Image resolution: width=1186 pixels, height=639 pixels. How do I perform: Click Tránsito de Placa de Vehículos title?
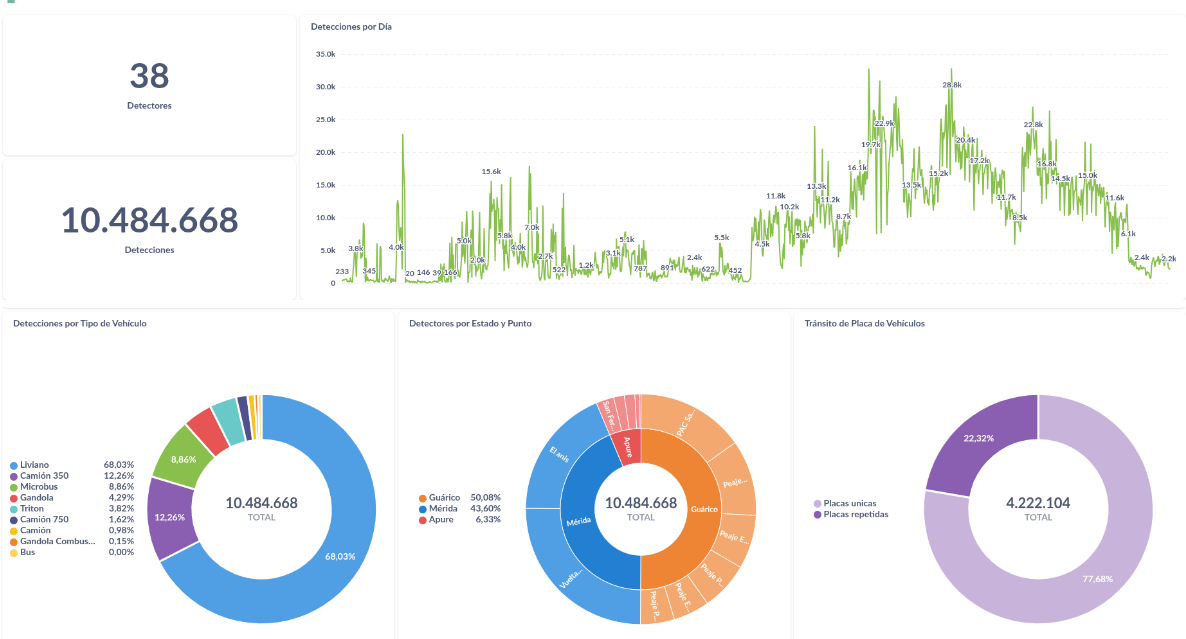pyautogui.click(x=864, y=323)
